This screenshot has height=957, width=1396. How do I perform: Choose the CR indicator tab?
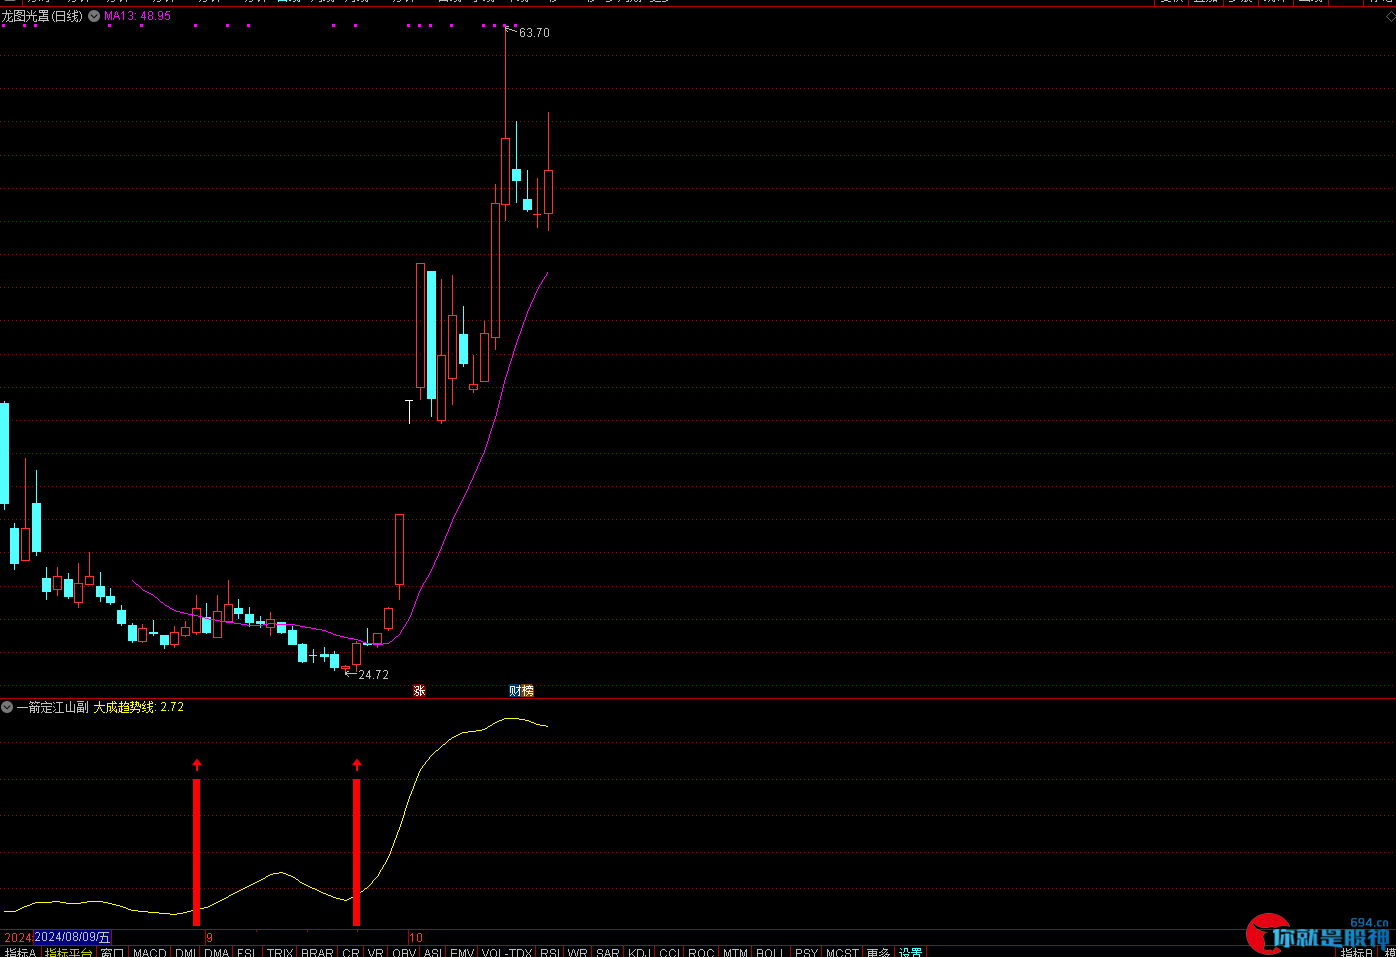(x=350, y=952)
